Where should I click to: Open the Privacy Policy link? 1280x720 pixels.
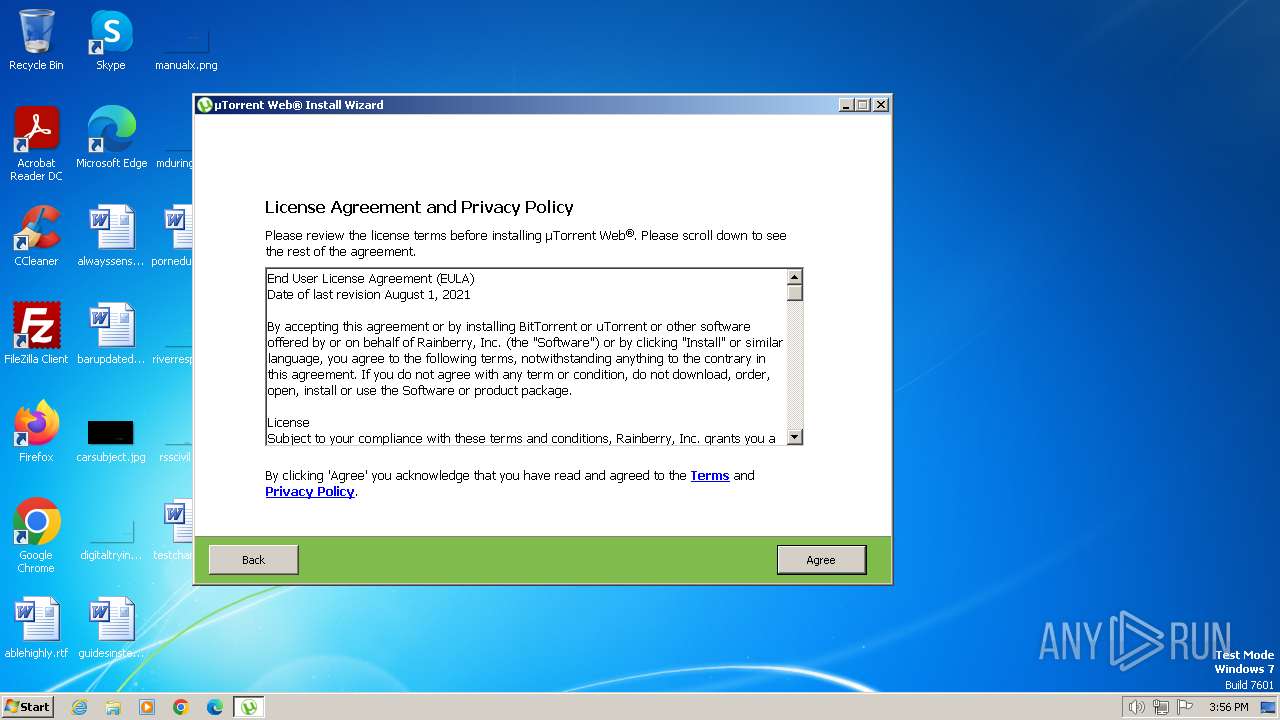point(310,492)
